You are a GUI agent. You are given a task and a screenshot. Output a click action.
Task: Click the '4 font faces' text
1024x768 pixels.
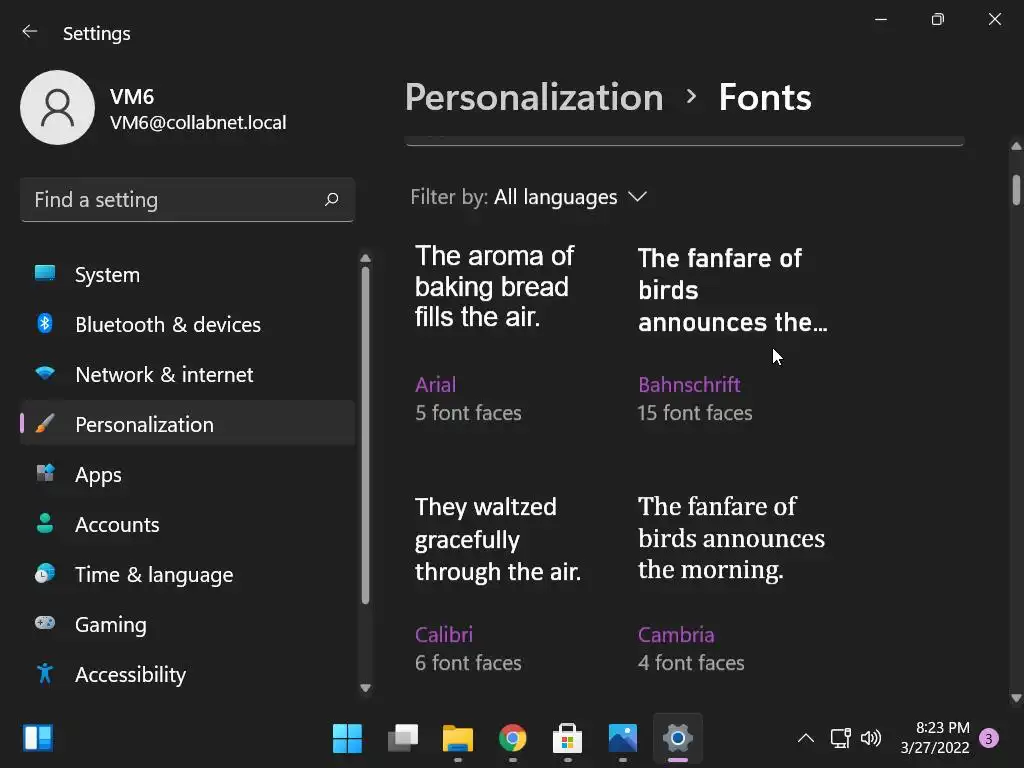point(691,663)
